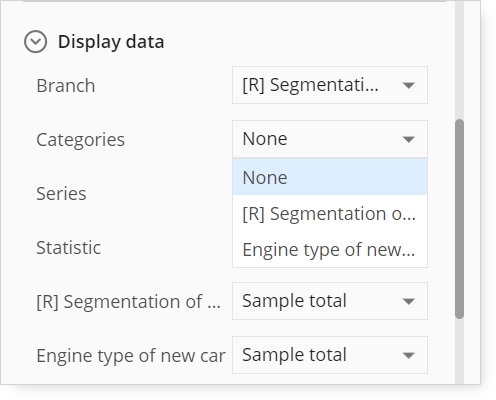Click the vertical scrollbar thumb

(459, 219)
